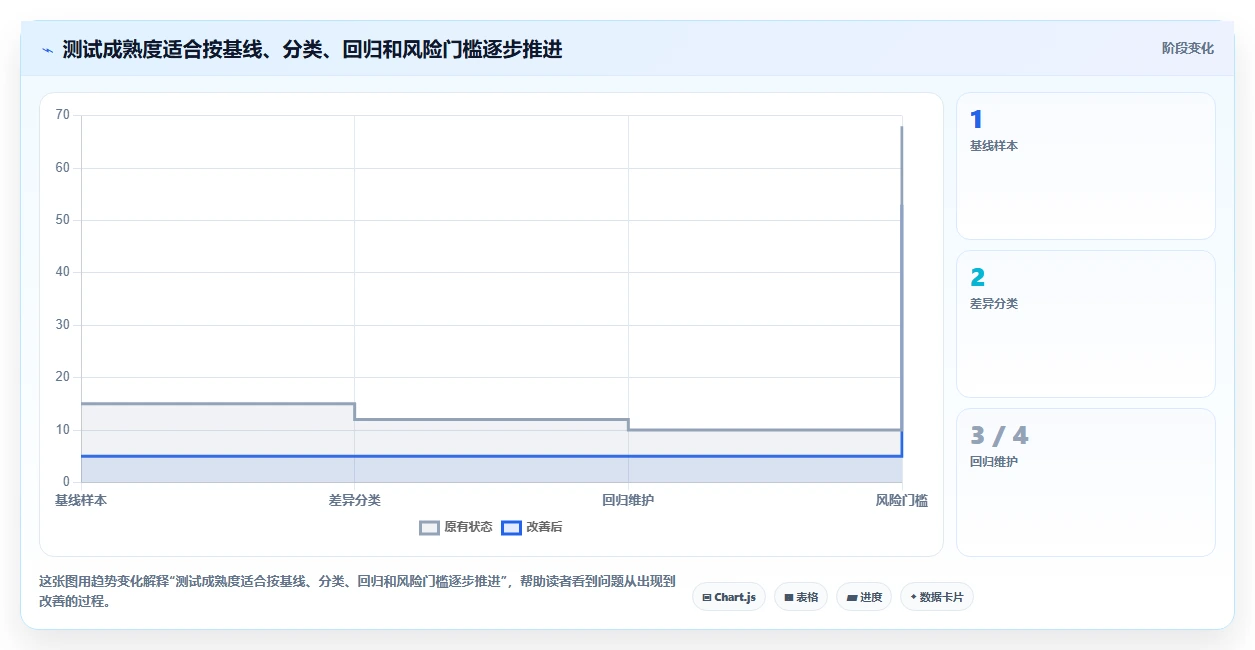Click the lightning icon beside the title
The width and height of the screenshot is (1255, 650).
tap(47, 49)
